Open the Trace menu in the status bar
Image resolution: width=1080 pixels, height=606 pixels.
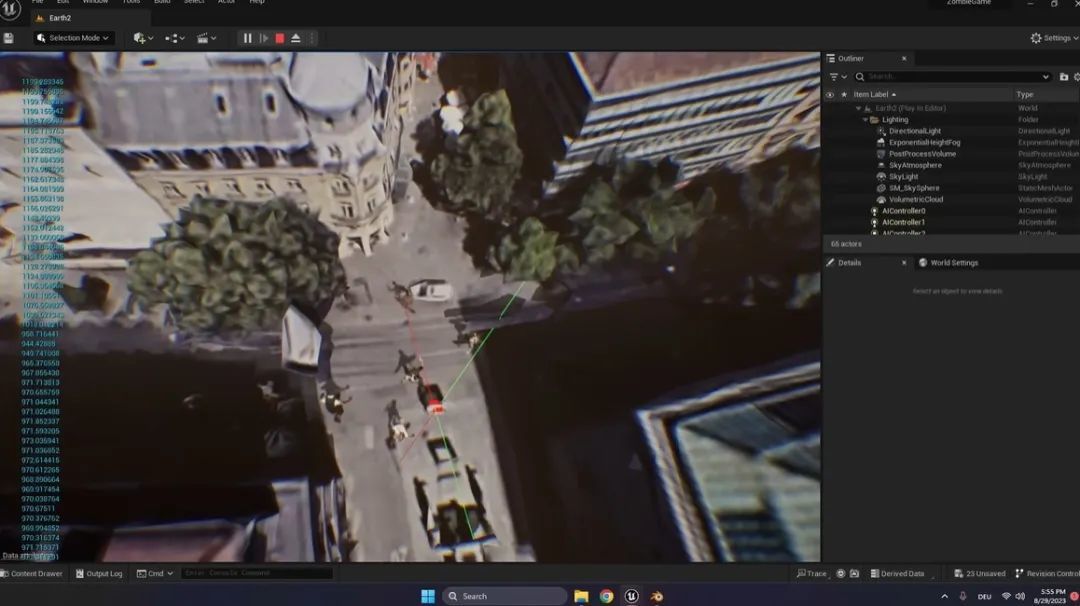(812, 573)
